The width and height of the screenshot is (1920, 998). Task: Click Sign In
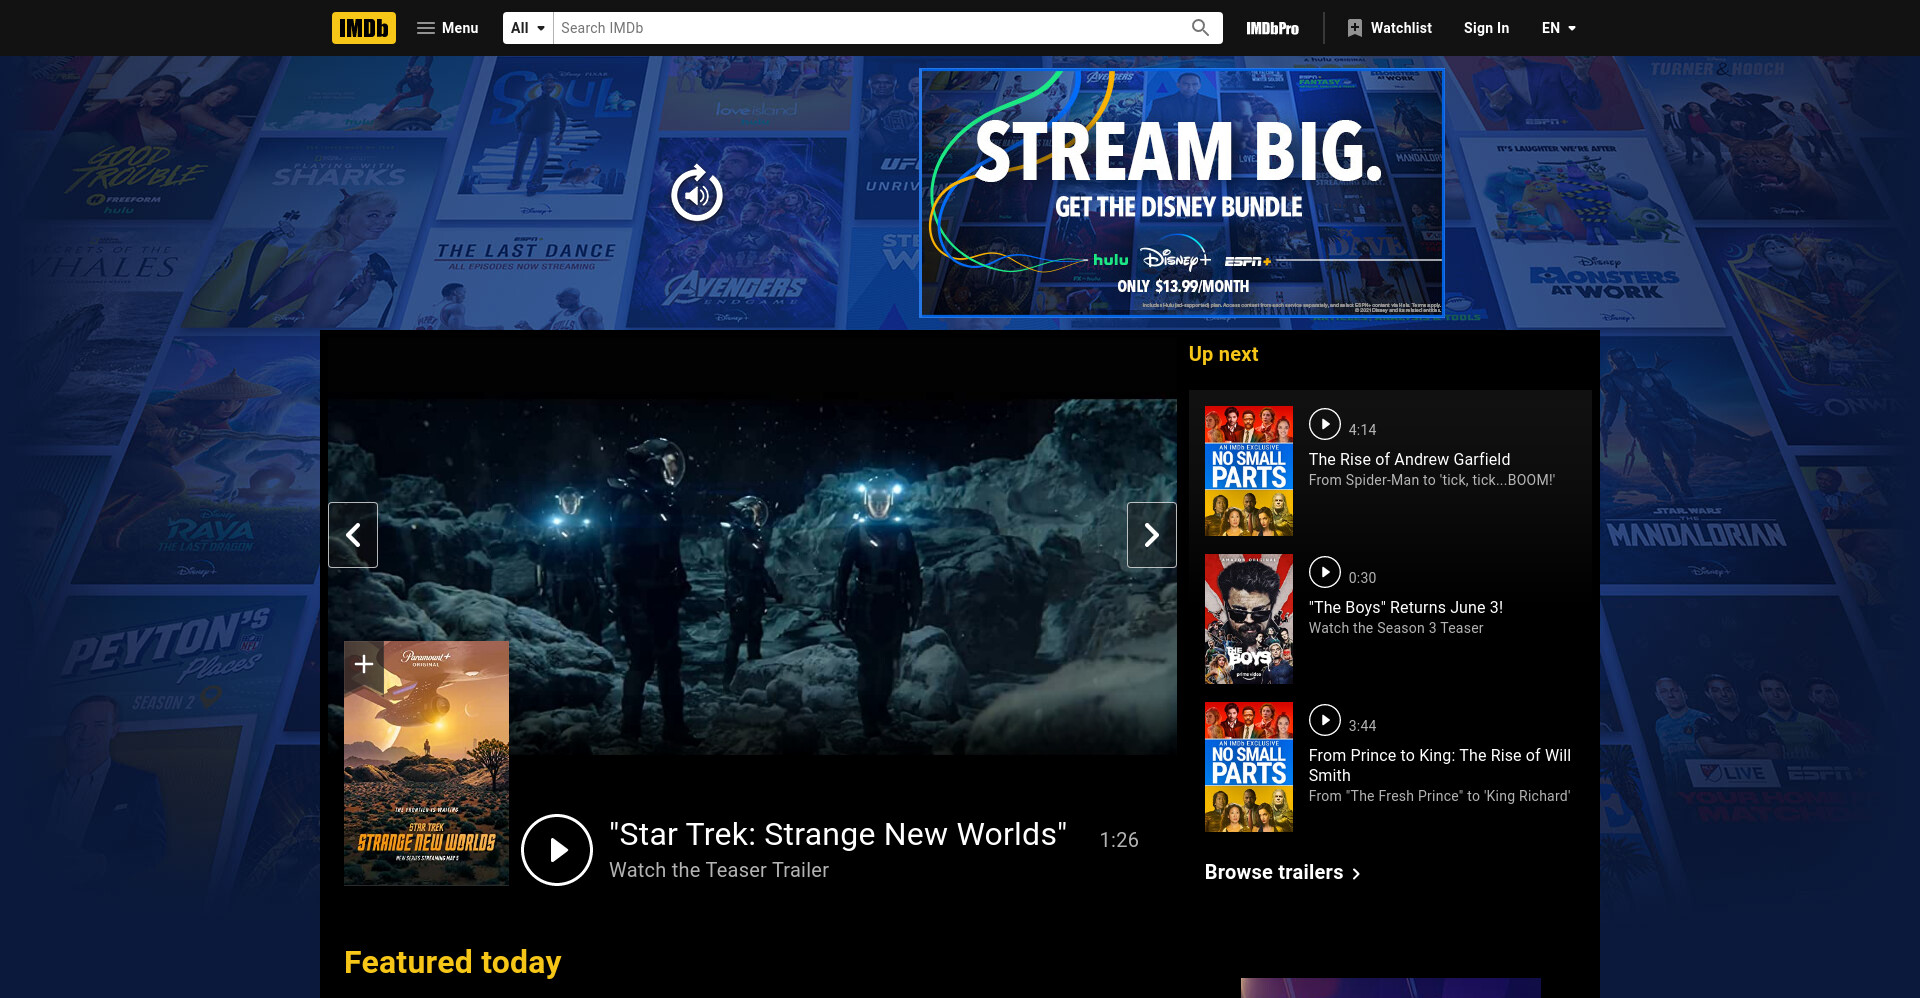1486,28
